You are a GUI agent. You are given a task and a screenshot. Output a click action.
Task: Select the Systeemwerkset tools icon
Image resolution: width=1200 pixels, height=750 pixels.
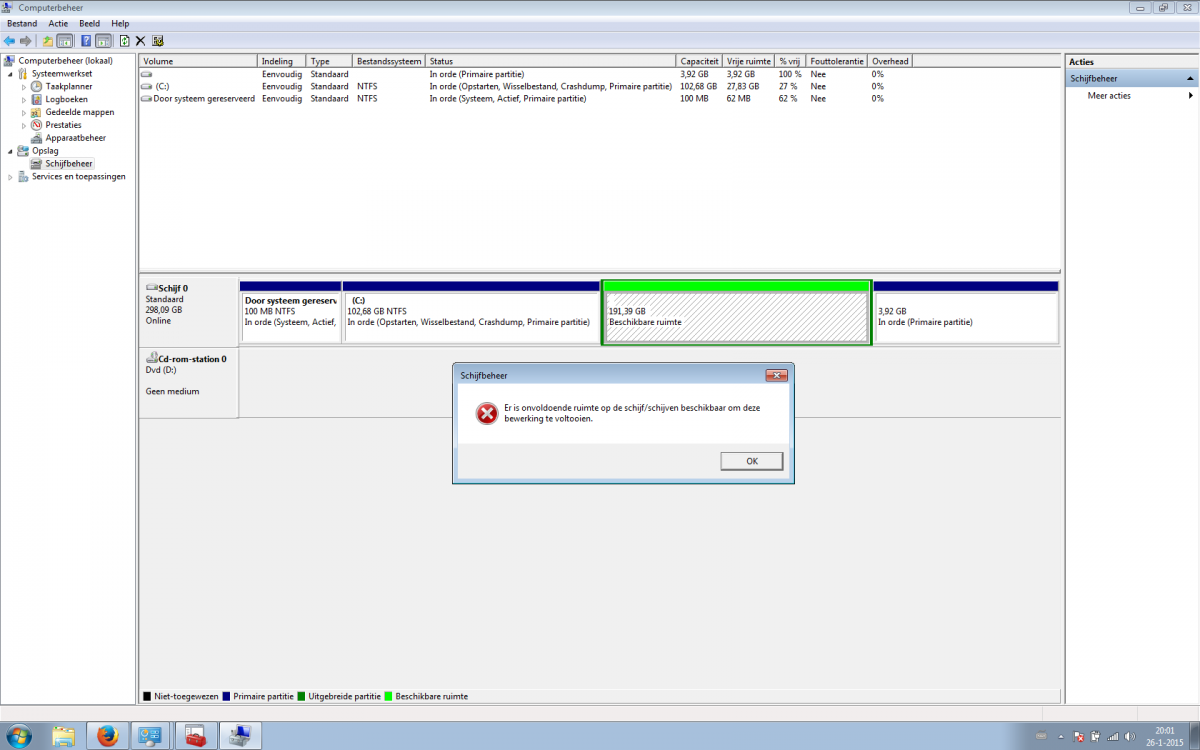(x=23, y=74)
